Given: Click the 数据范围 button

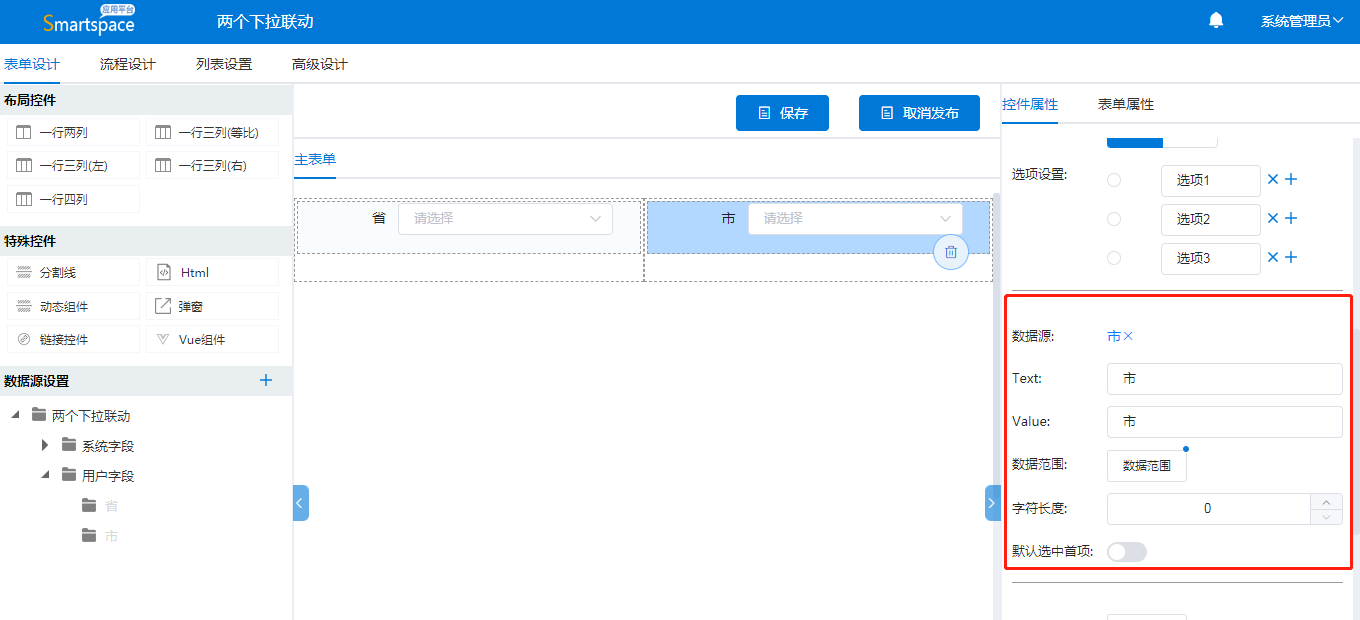Looking at the screenshot, I should 1147,466.
